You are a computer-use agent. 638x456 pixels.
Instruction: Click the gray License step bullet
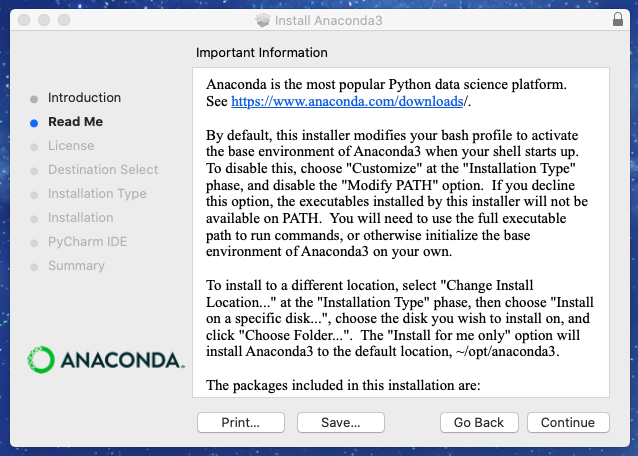[x=34, y=147]
